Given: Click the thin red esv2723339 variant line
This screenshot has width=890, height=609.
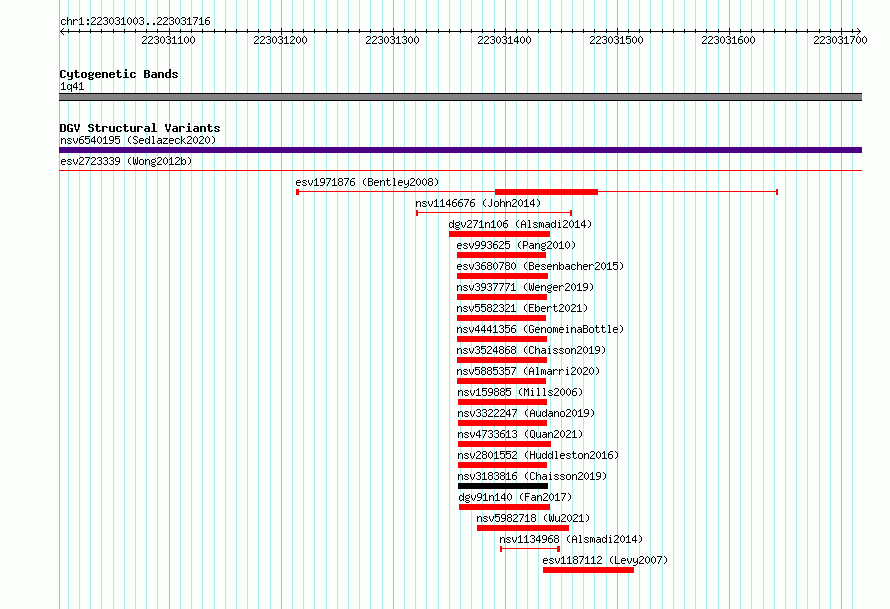Looking at the screenshot, I should click(460, 170).
